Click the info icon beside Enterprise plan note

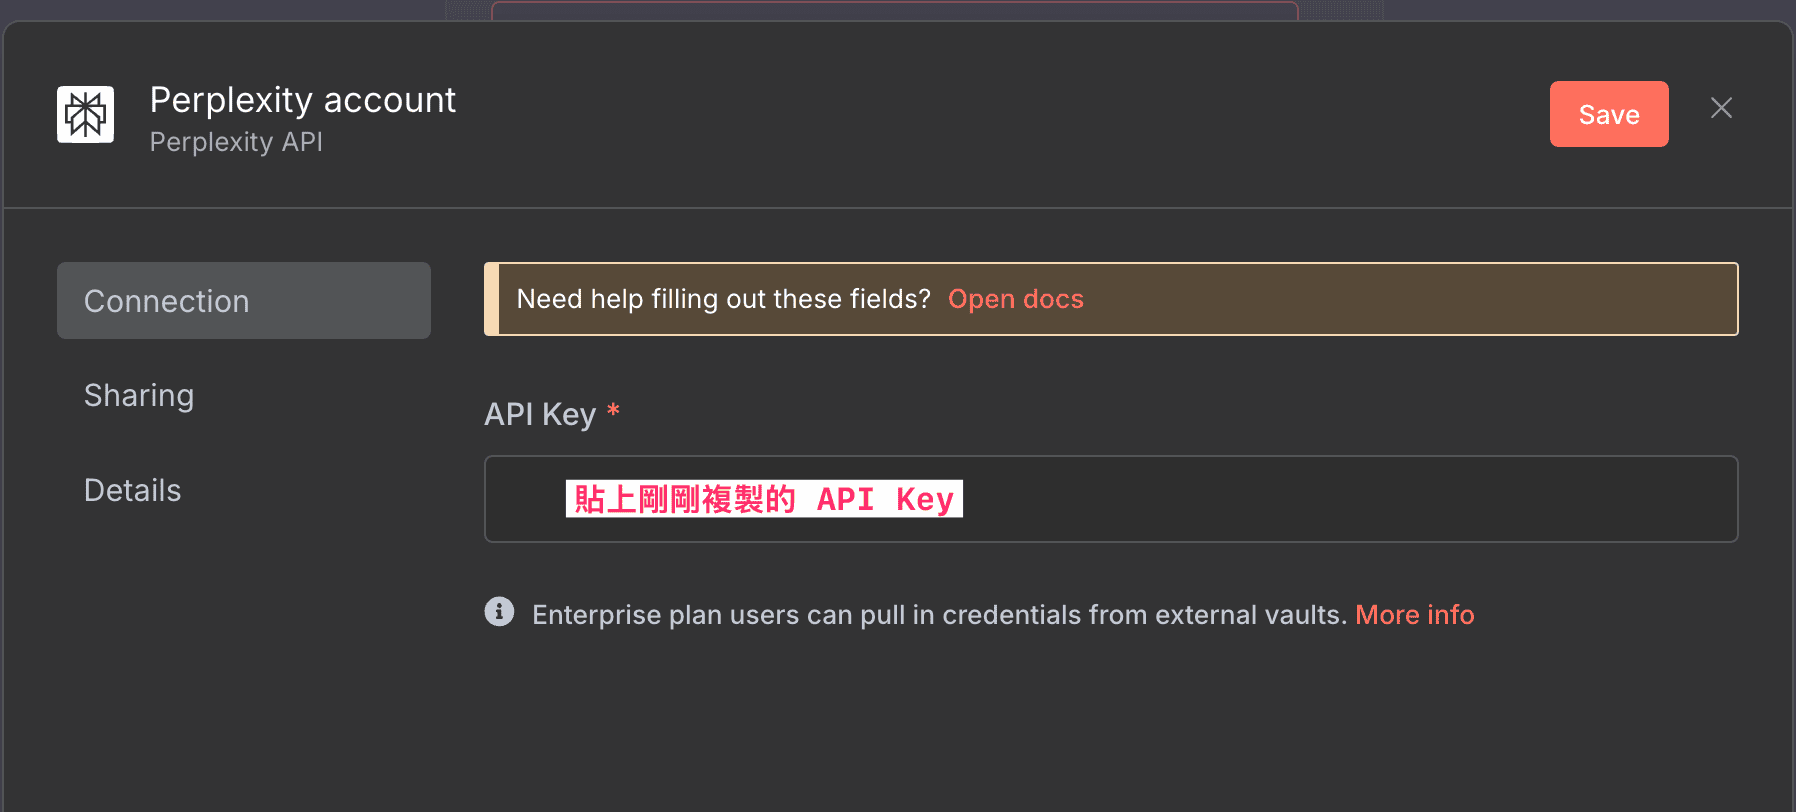[x=499, y=612]
